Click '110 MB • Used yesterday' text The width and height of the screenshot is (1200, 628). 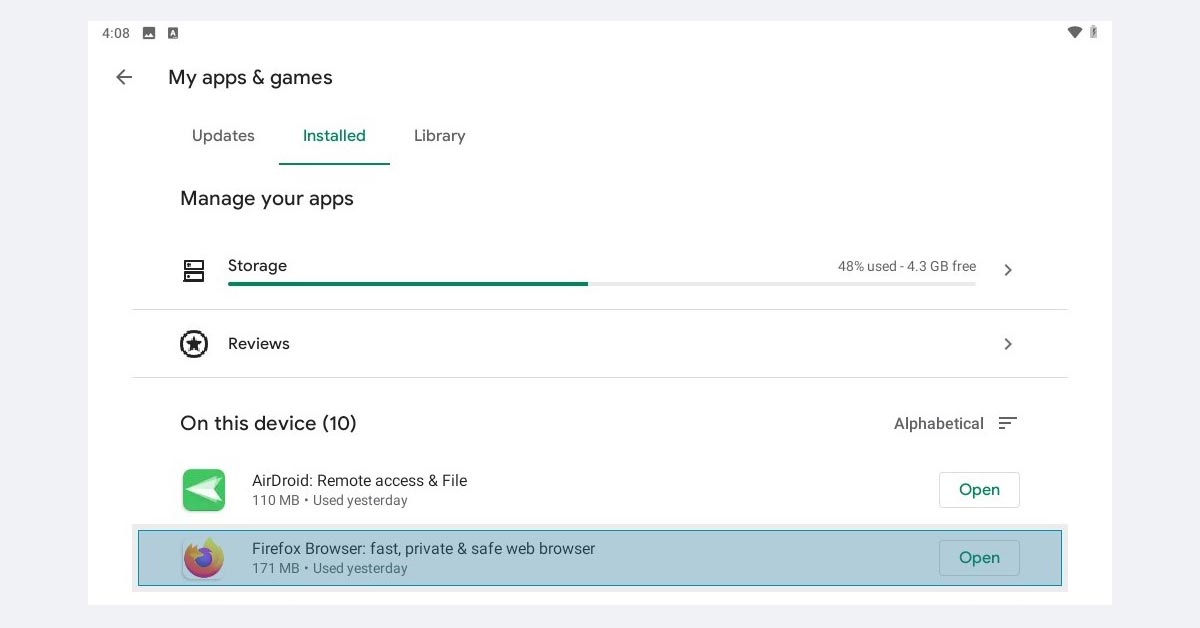(x=330, y=501)
